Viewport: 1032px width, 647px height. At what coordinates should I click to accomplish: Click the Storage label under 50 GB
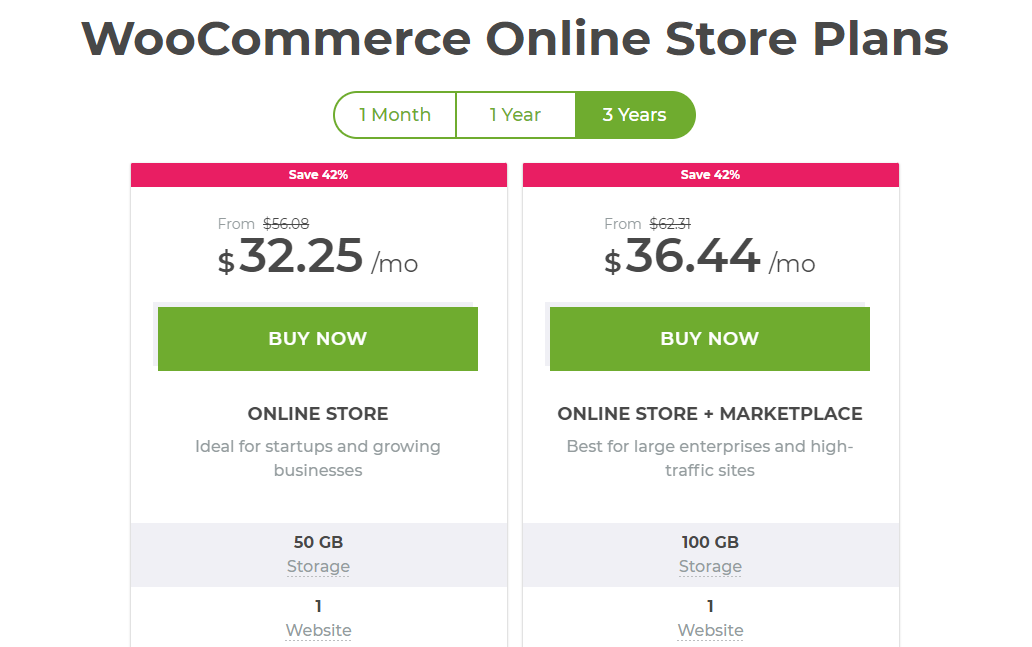318,567
